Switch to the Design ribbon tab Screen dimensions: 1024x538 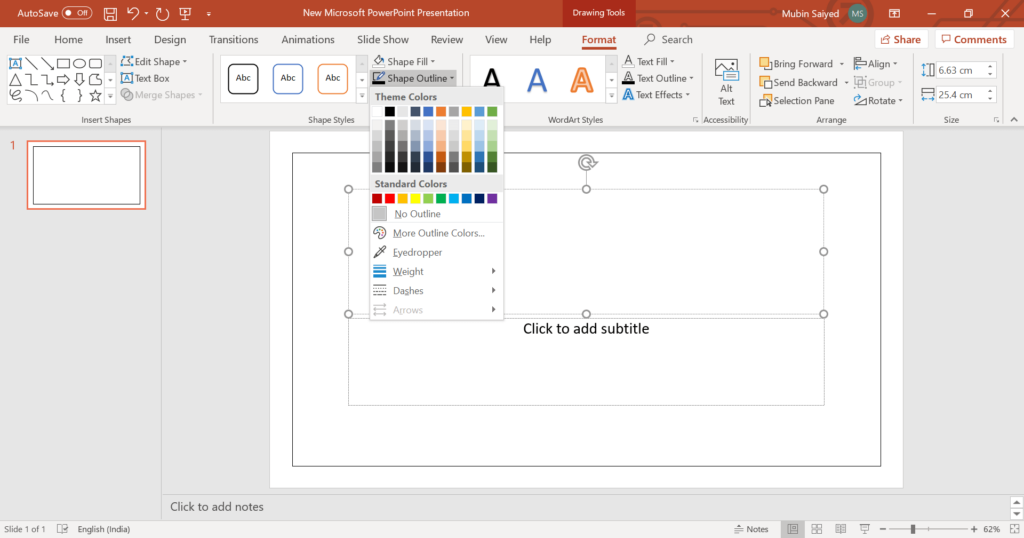[170, 40]
